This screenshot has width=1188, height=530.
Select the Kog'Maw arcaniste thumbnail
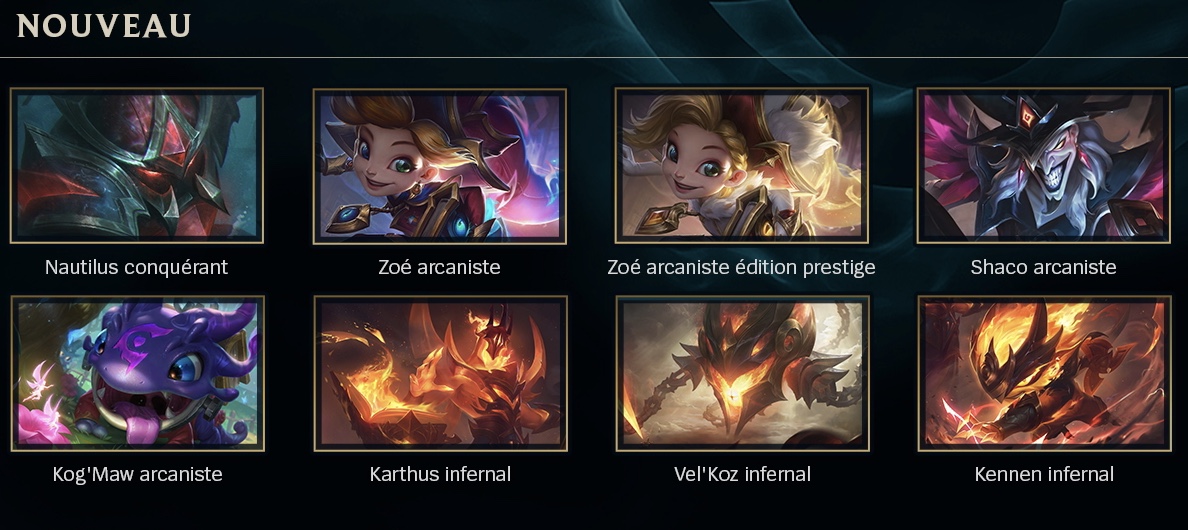[137, 373]
